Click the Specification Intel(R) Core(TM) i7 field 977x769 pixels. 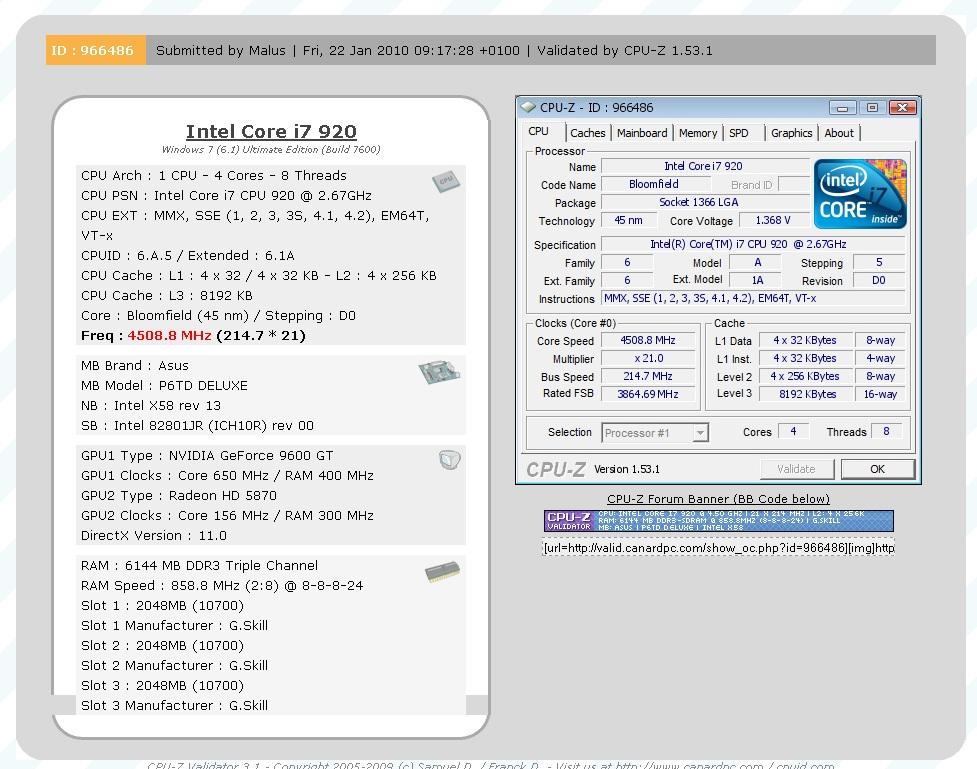(x=753, y=244)
